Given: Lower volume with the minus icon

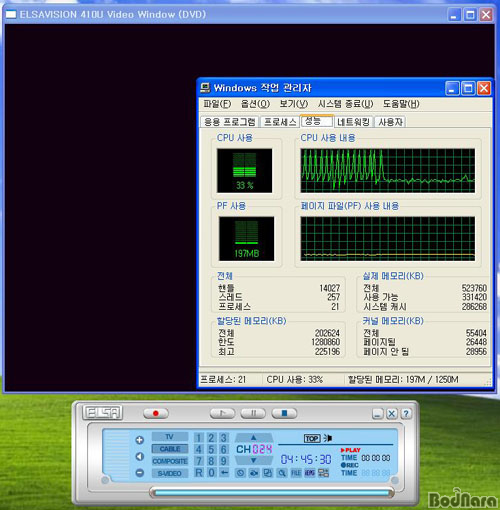Looking at the screenshot, I should 140,472.
